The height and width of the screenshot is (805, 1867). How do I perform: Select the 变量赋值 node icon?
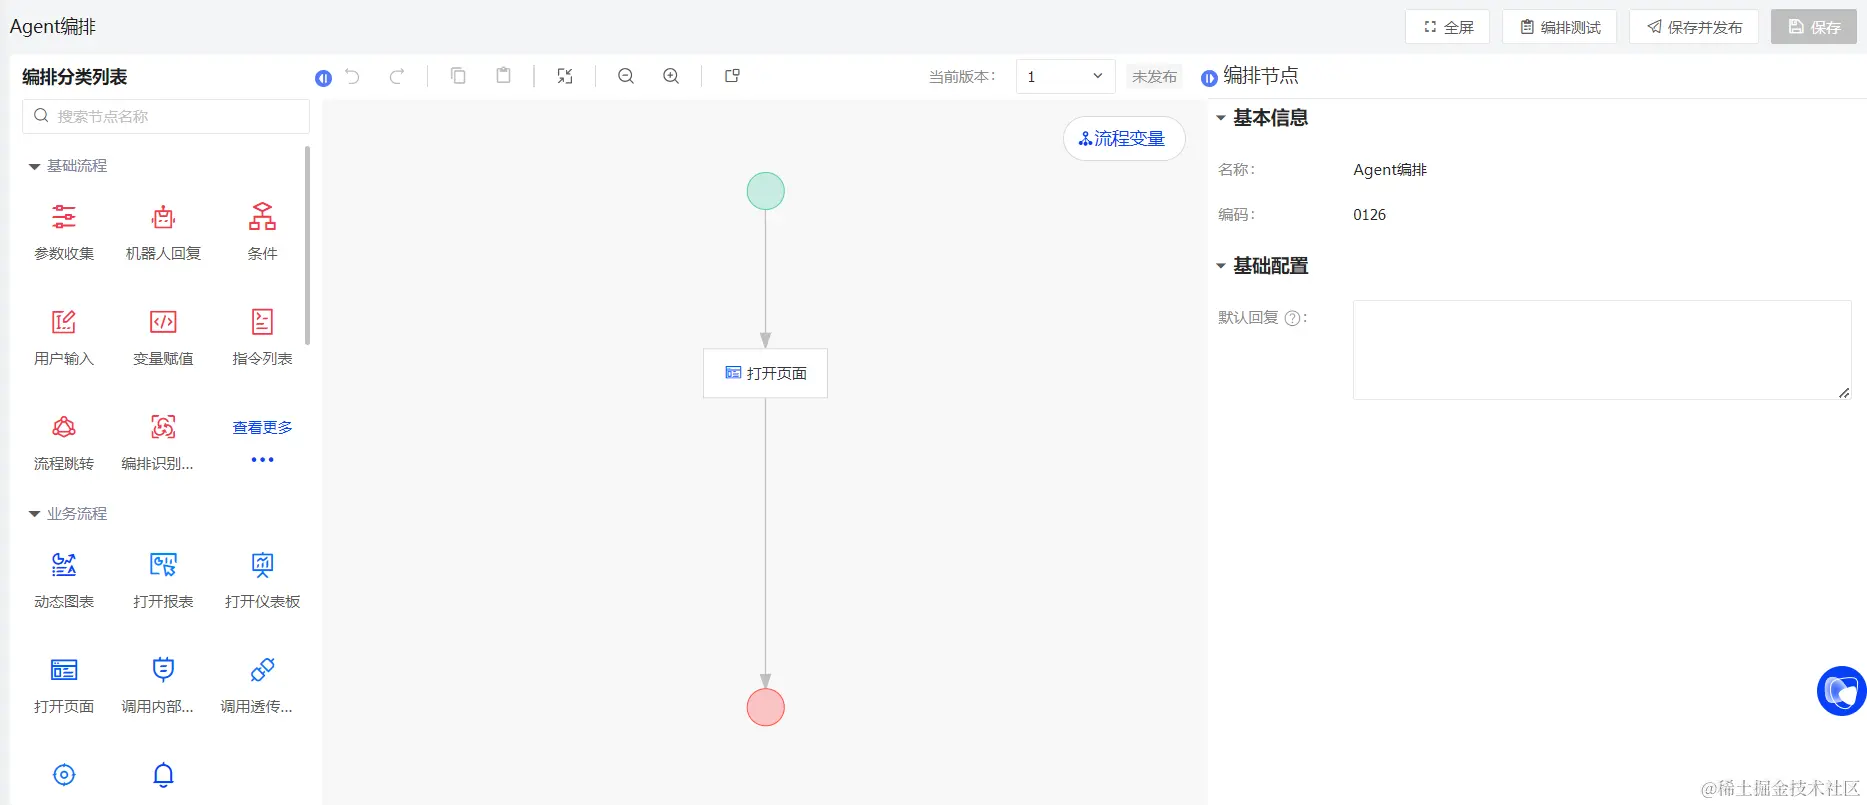click(x=163, y=322)
